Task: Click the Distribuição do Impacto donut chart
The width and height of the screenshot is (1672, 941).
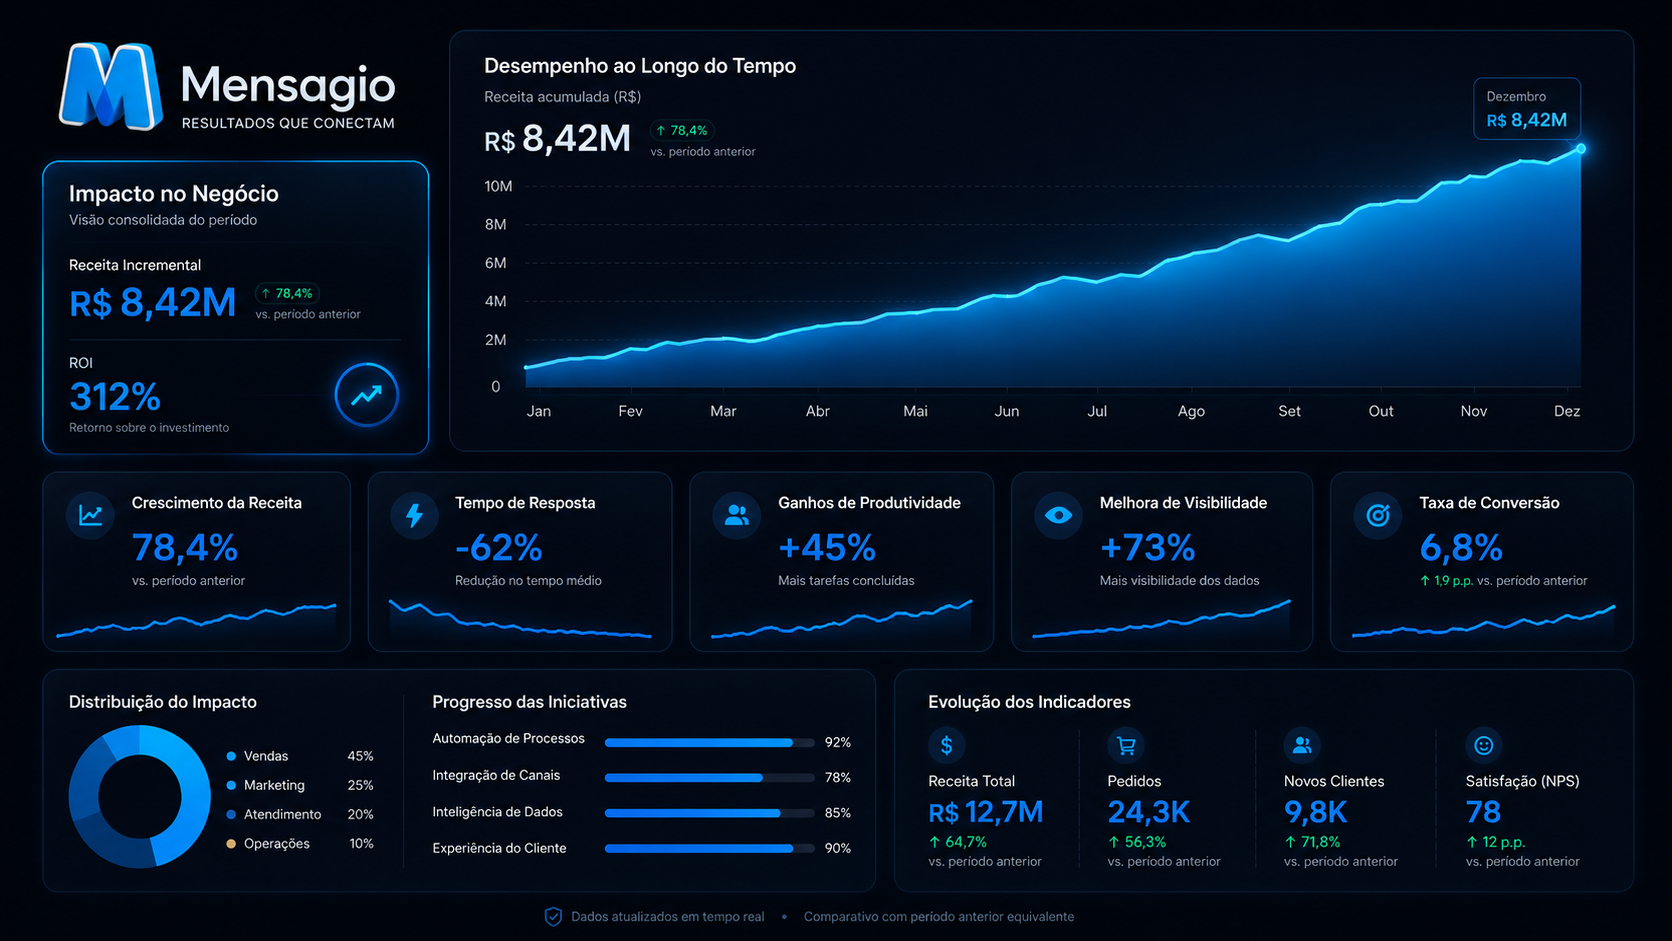Action: tap(140, 796)
